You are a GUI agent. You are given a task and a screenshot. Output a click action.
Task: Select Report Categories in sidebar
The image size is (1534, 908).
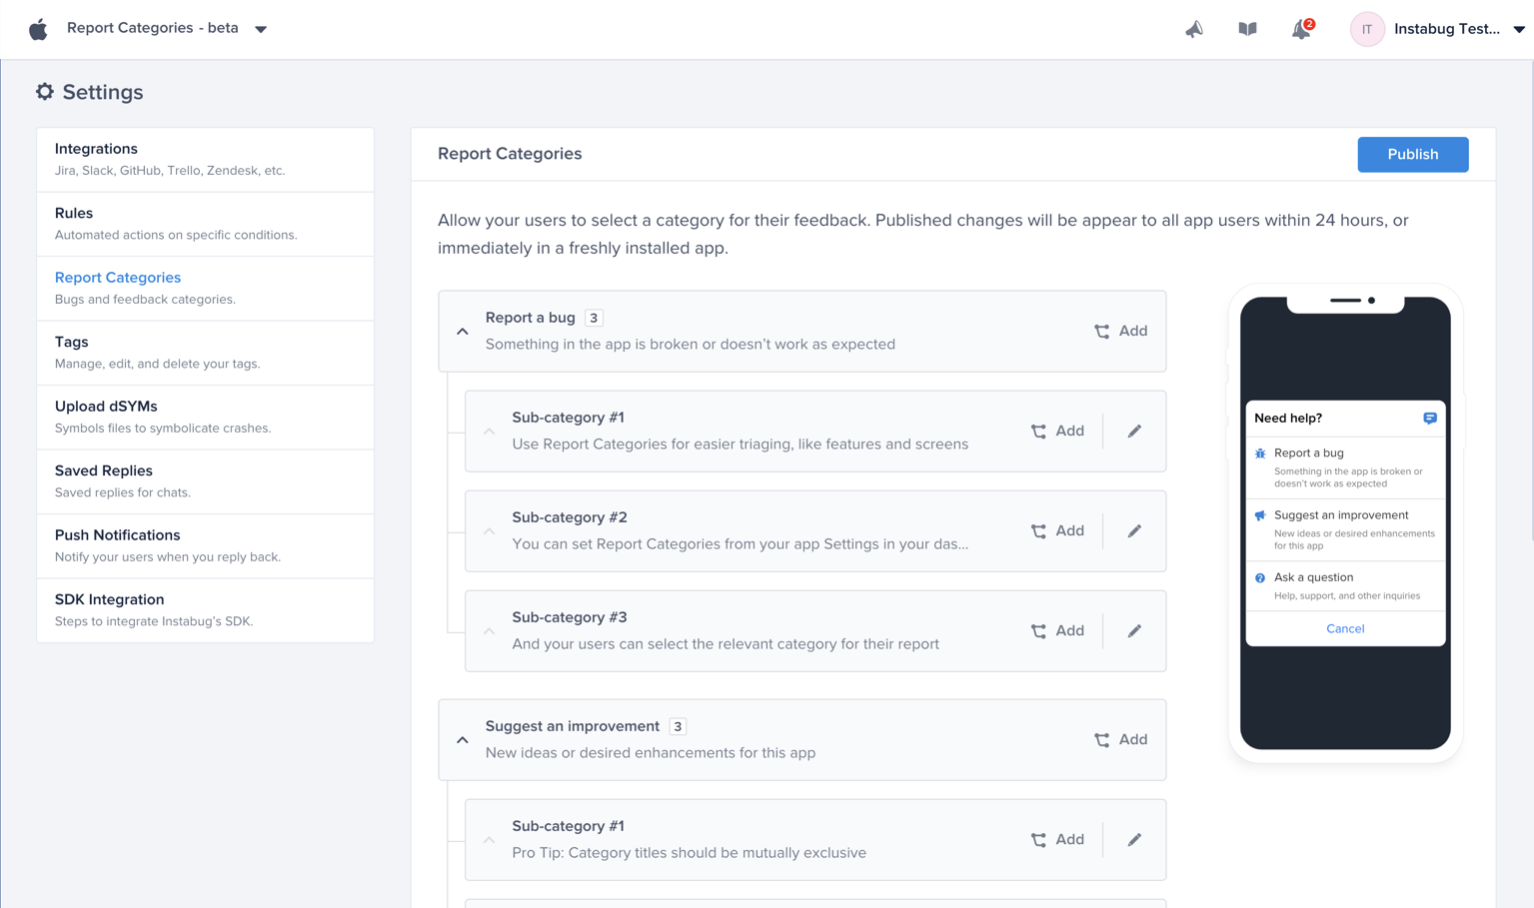[x=205, y=288]
